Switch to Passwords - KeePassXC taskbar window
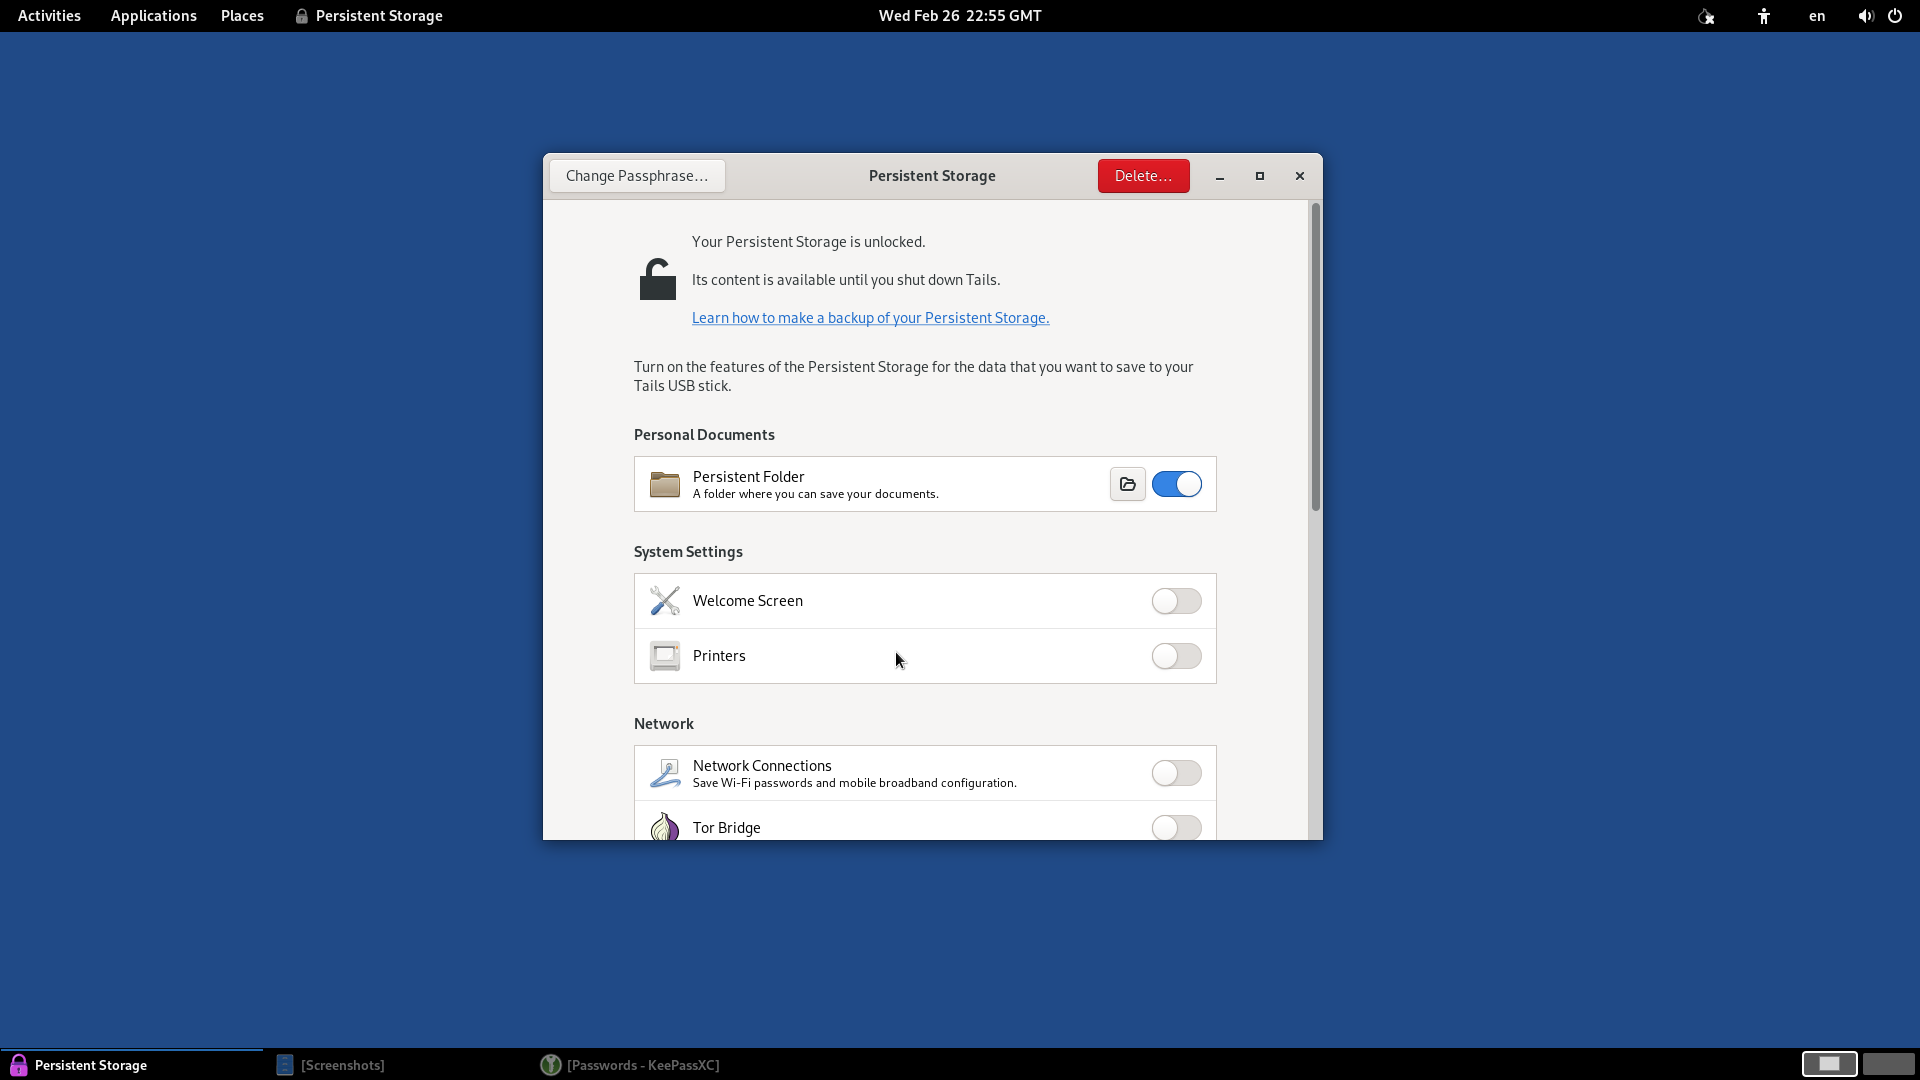This screenshot has height=1080, width=1920. click(x=632, y=1065)
